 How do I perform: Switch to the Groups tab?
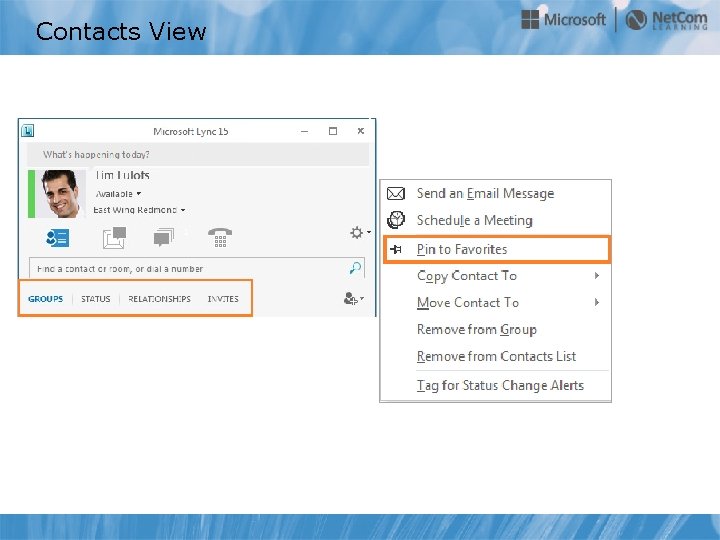[x=45, y=299]
